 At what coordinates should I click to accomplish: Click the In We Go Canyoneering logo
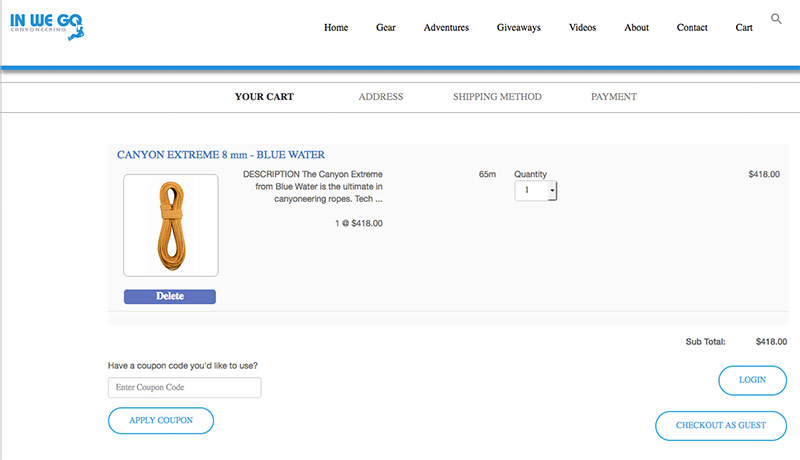[x=47, y=27]
